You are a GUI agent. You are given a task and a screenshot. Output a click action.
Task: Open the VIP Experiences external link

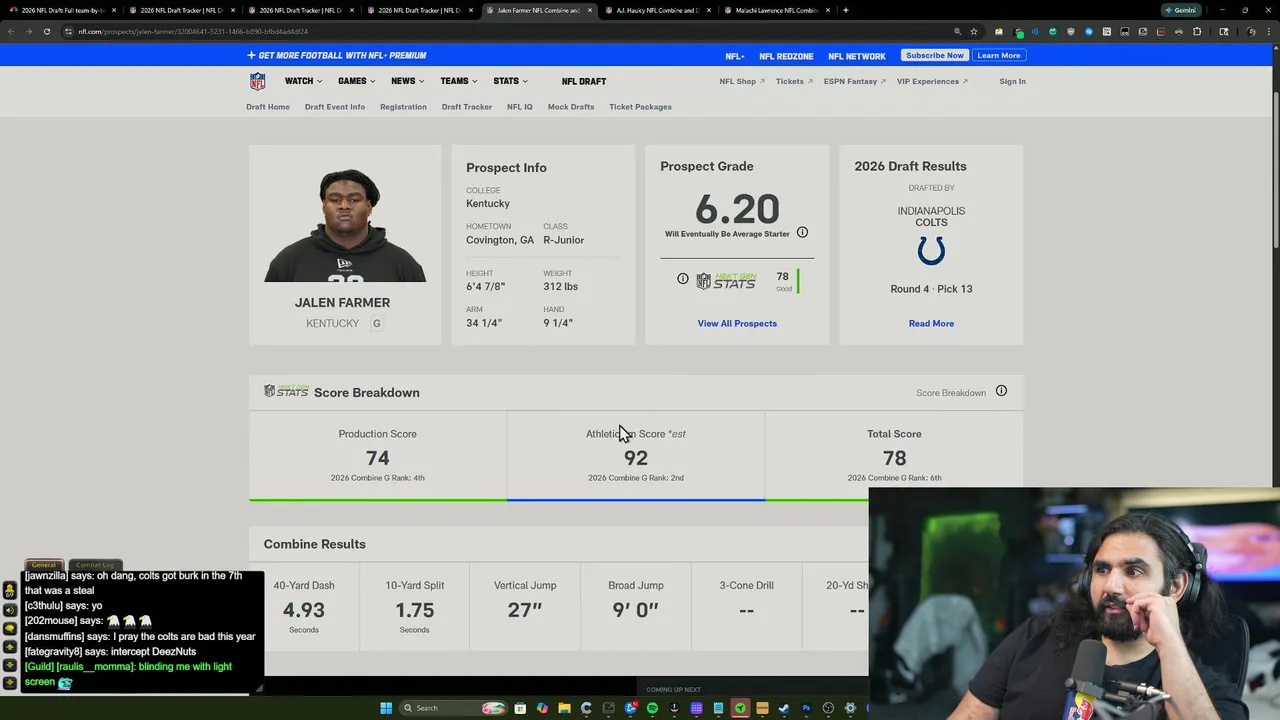[932, 81]
